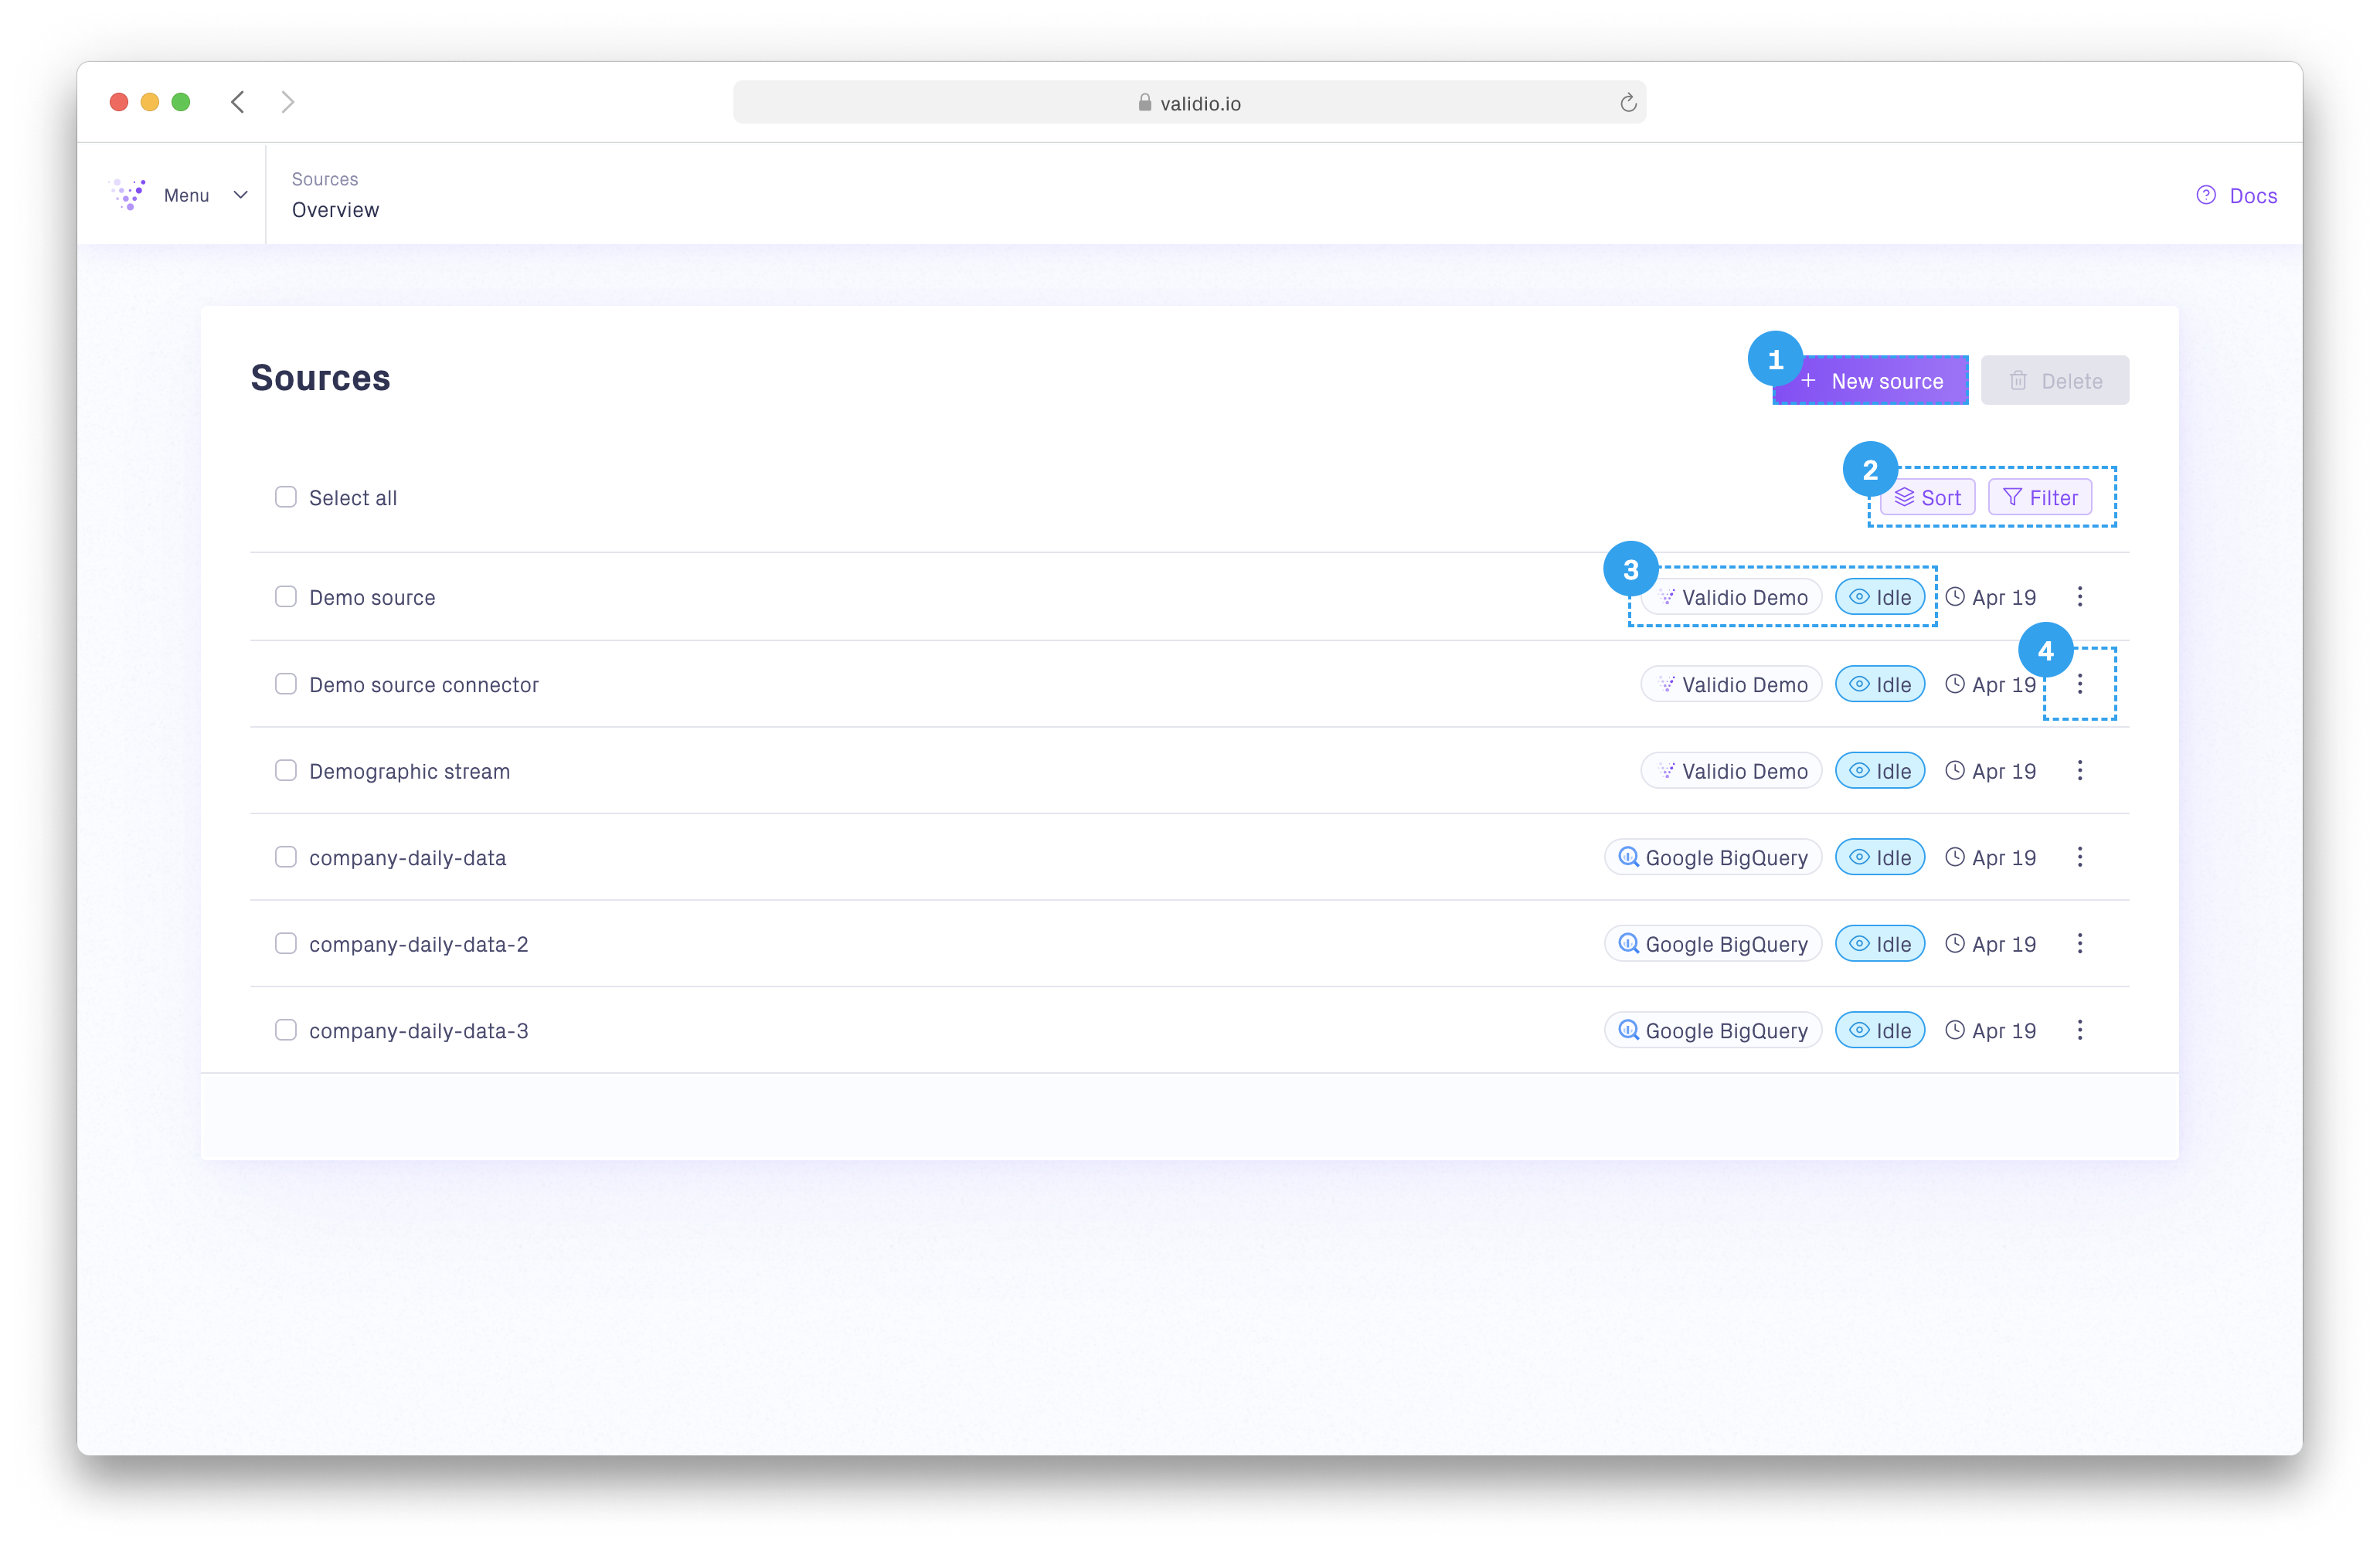Click Idle eye badge on Demo source
2380x1545 pixels.
1879,597
